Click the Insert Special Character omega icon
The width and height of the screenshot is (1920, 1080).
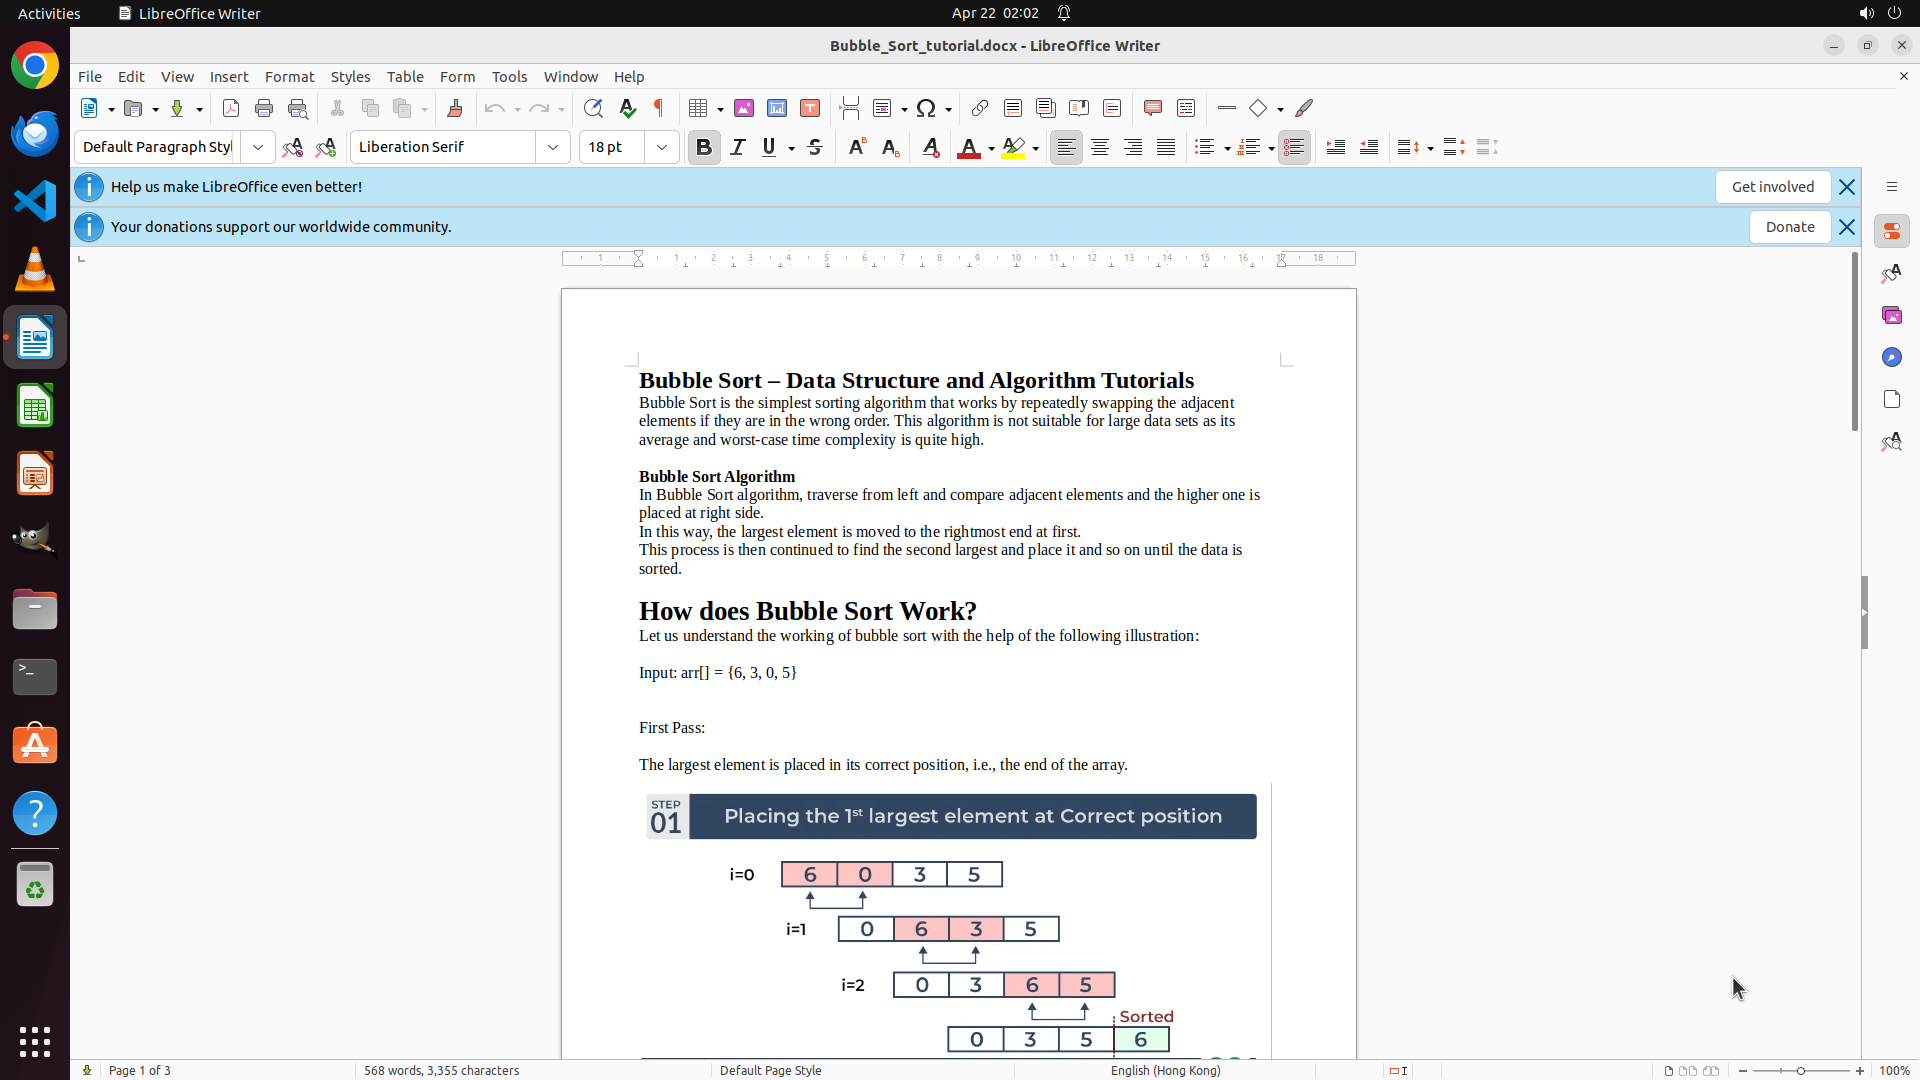coord(926,108)
